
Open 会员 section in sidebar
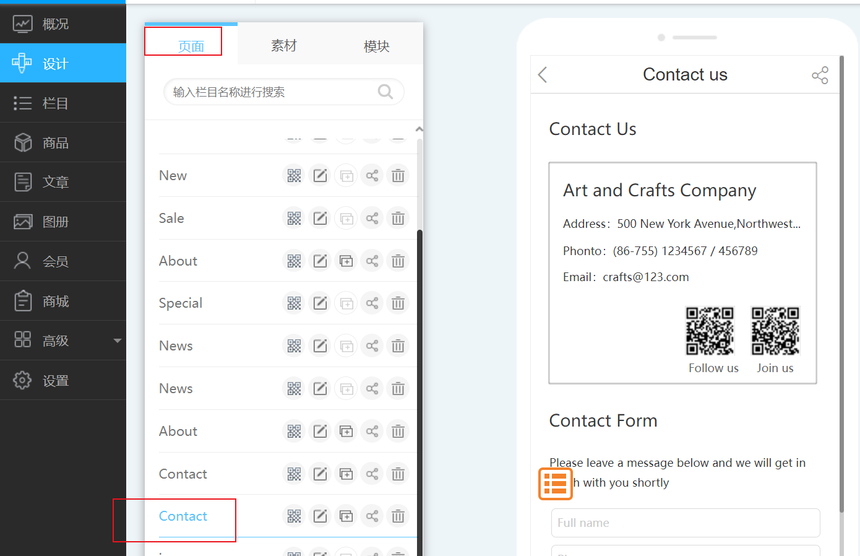pyautogui.click(x=56, y=262)
